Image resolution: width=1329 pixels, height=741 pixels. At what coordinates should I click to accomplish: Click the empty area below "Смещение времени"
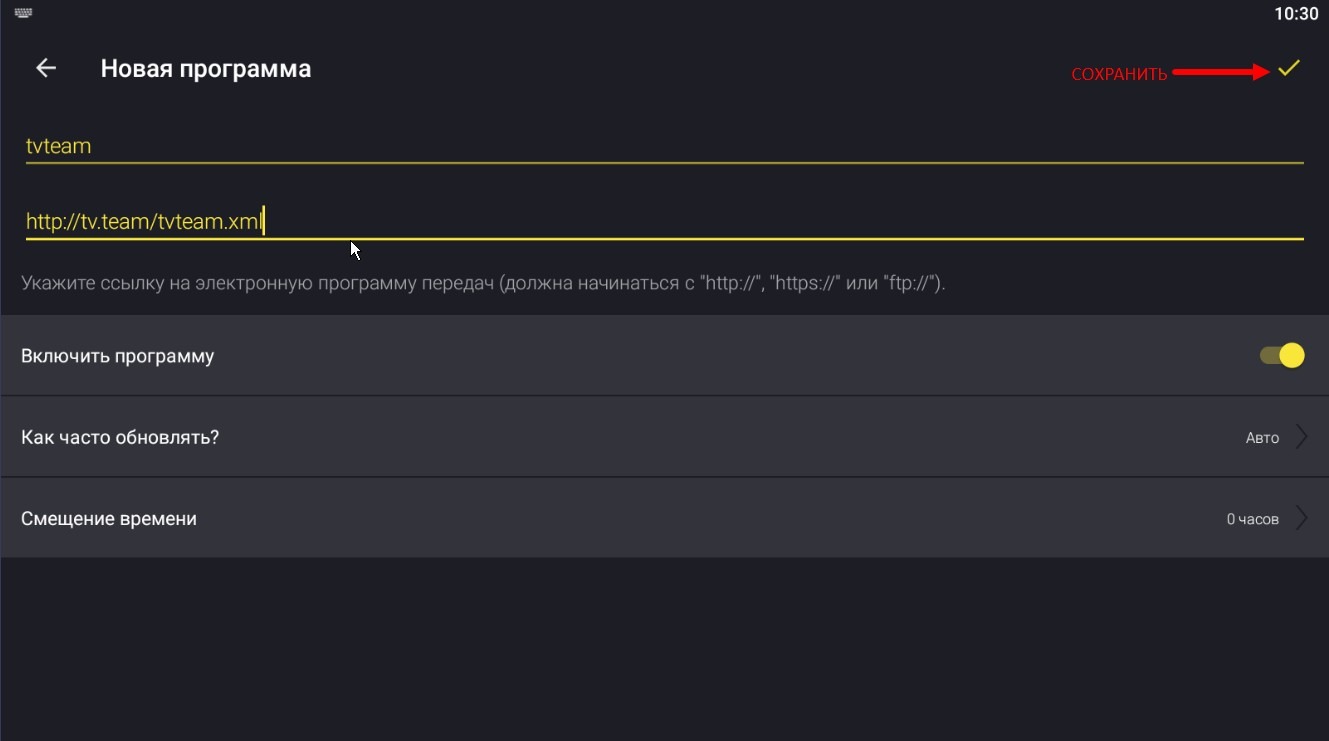[x=664, y=650]
